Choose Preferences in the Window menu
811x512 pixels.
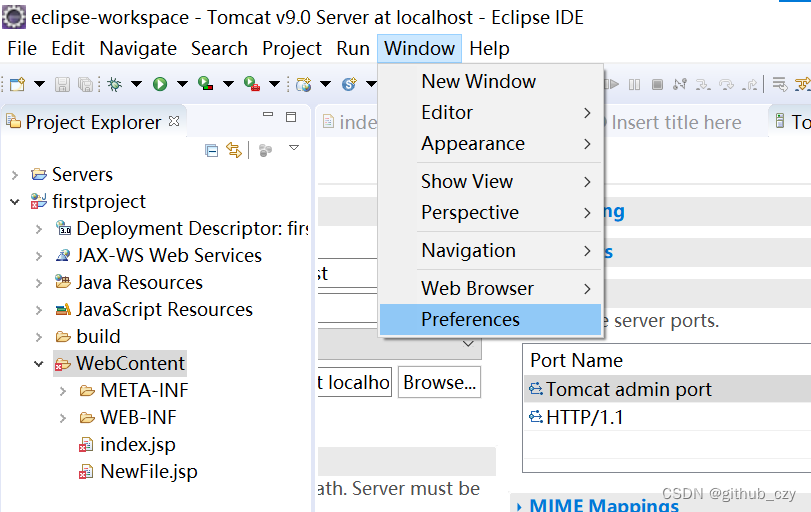coord(490,320)
